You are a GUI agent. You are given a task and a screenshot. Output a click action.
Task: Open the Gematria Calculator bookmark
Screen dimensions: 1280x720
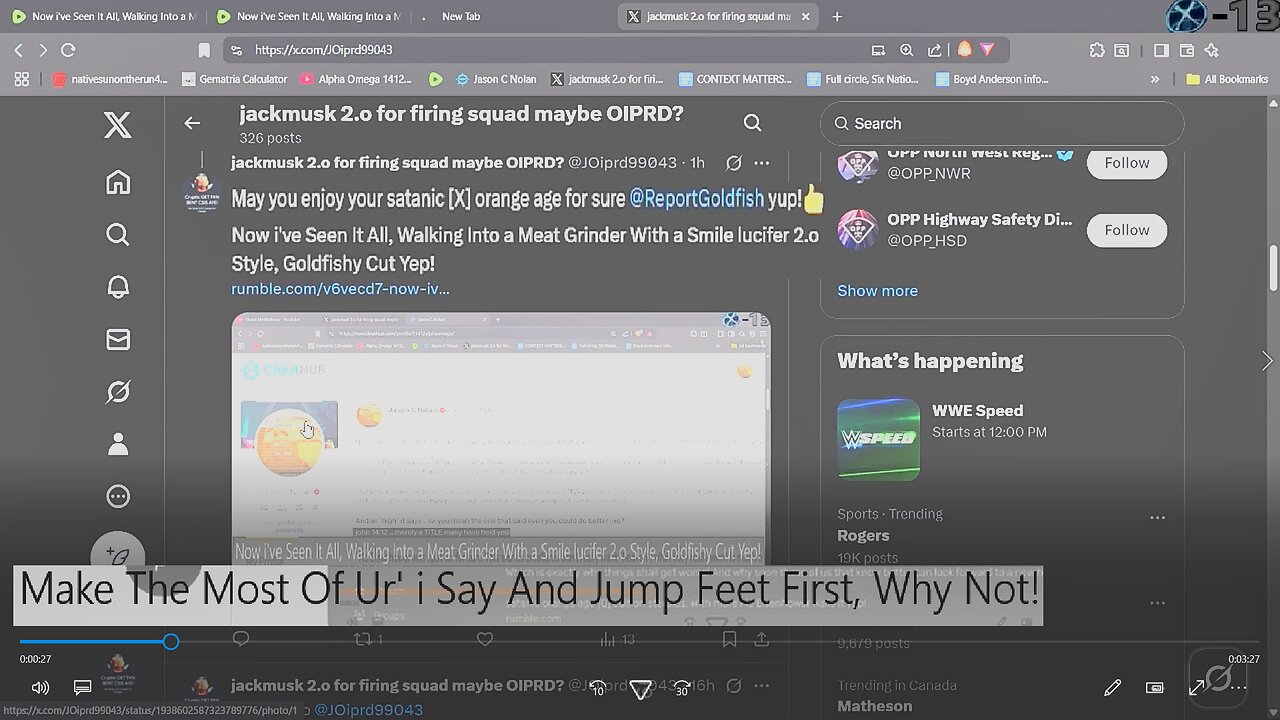coord(235,79)
